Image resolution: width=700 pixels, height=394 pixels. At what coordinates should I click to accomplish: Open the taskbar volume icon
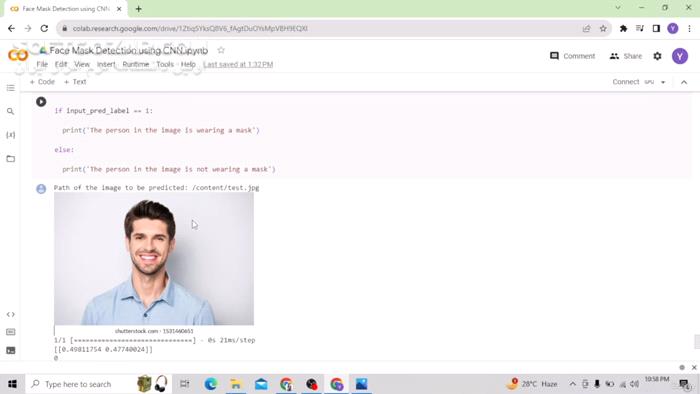[634, 384]
